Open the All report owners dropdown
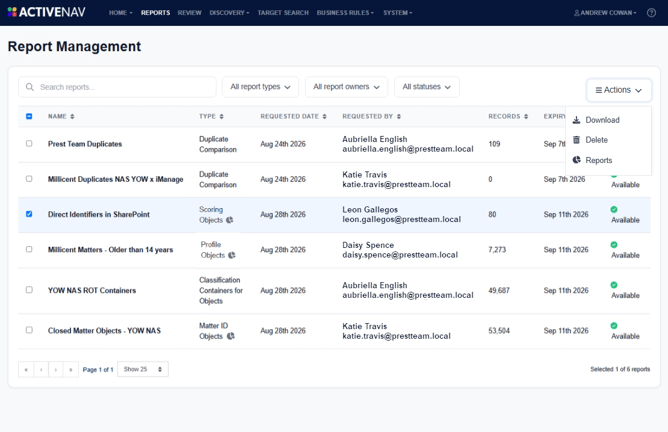Screen dimensions: 668x432 [346, 87]
